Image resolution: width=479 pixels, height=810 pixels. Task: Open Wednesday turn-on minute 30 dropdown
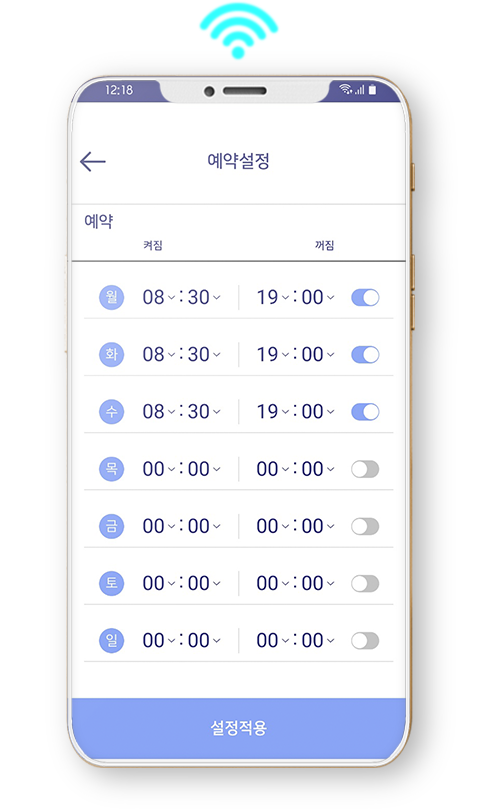click(204, 412)
